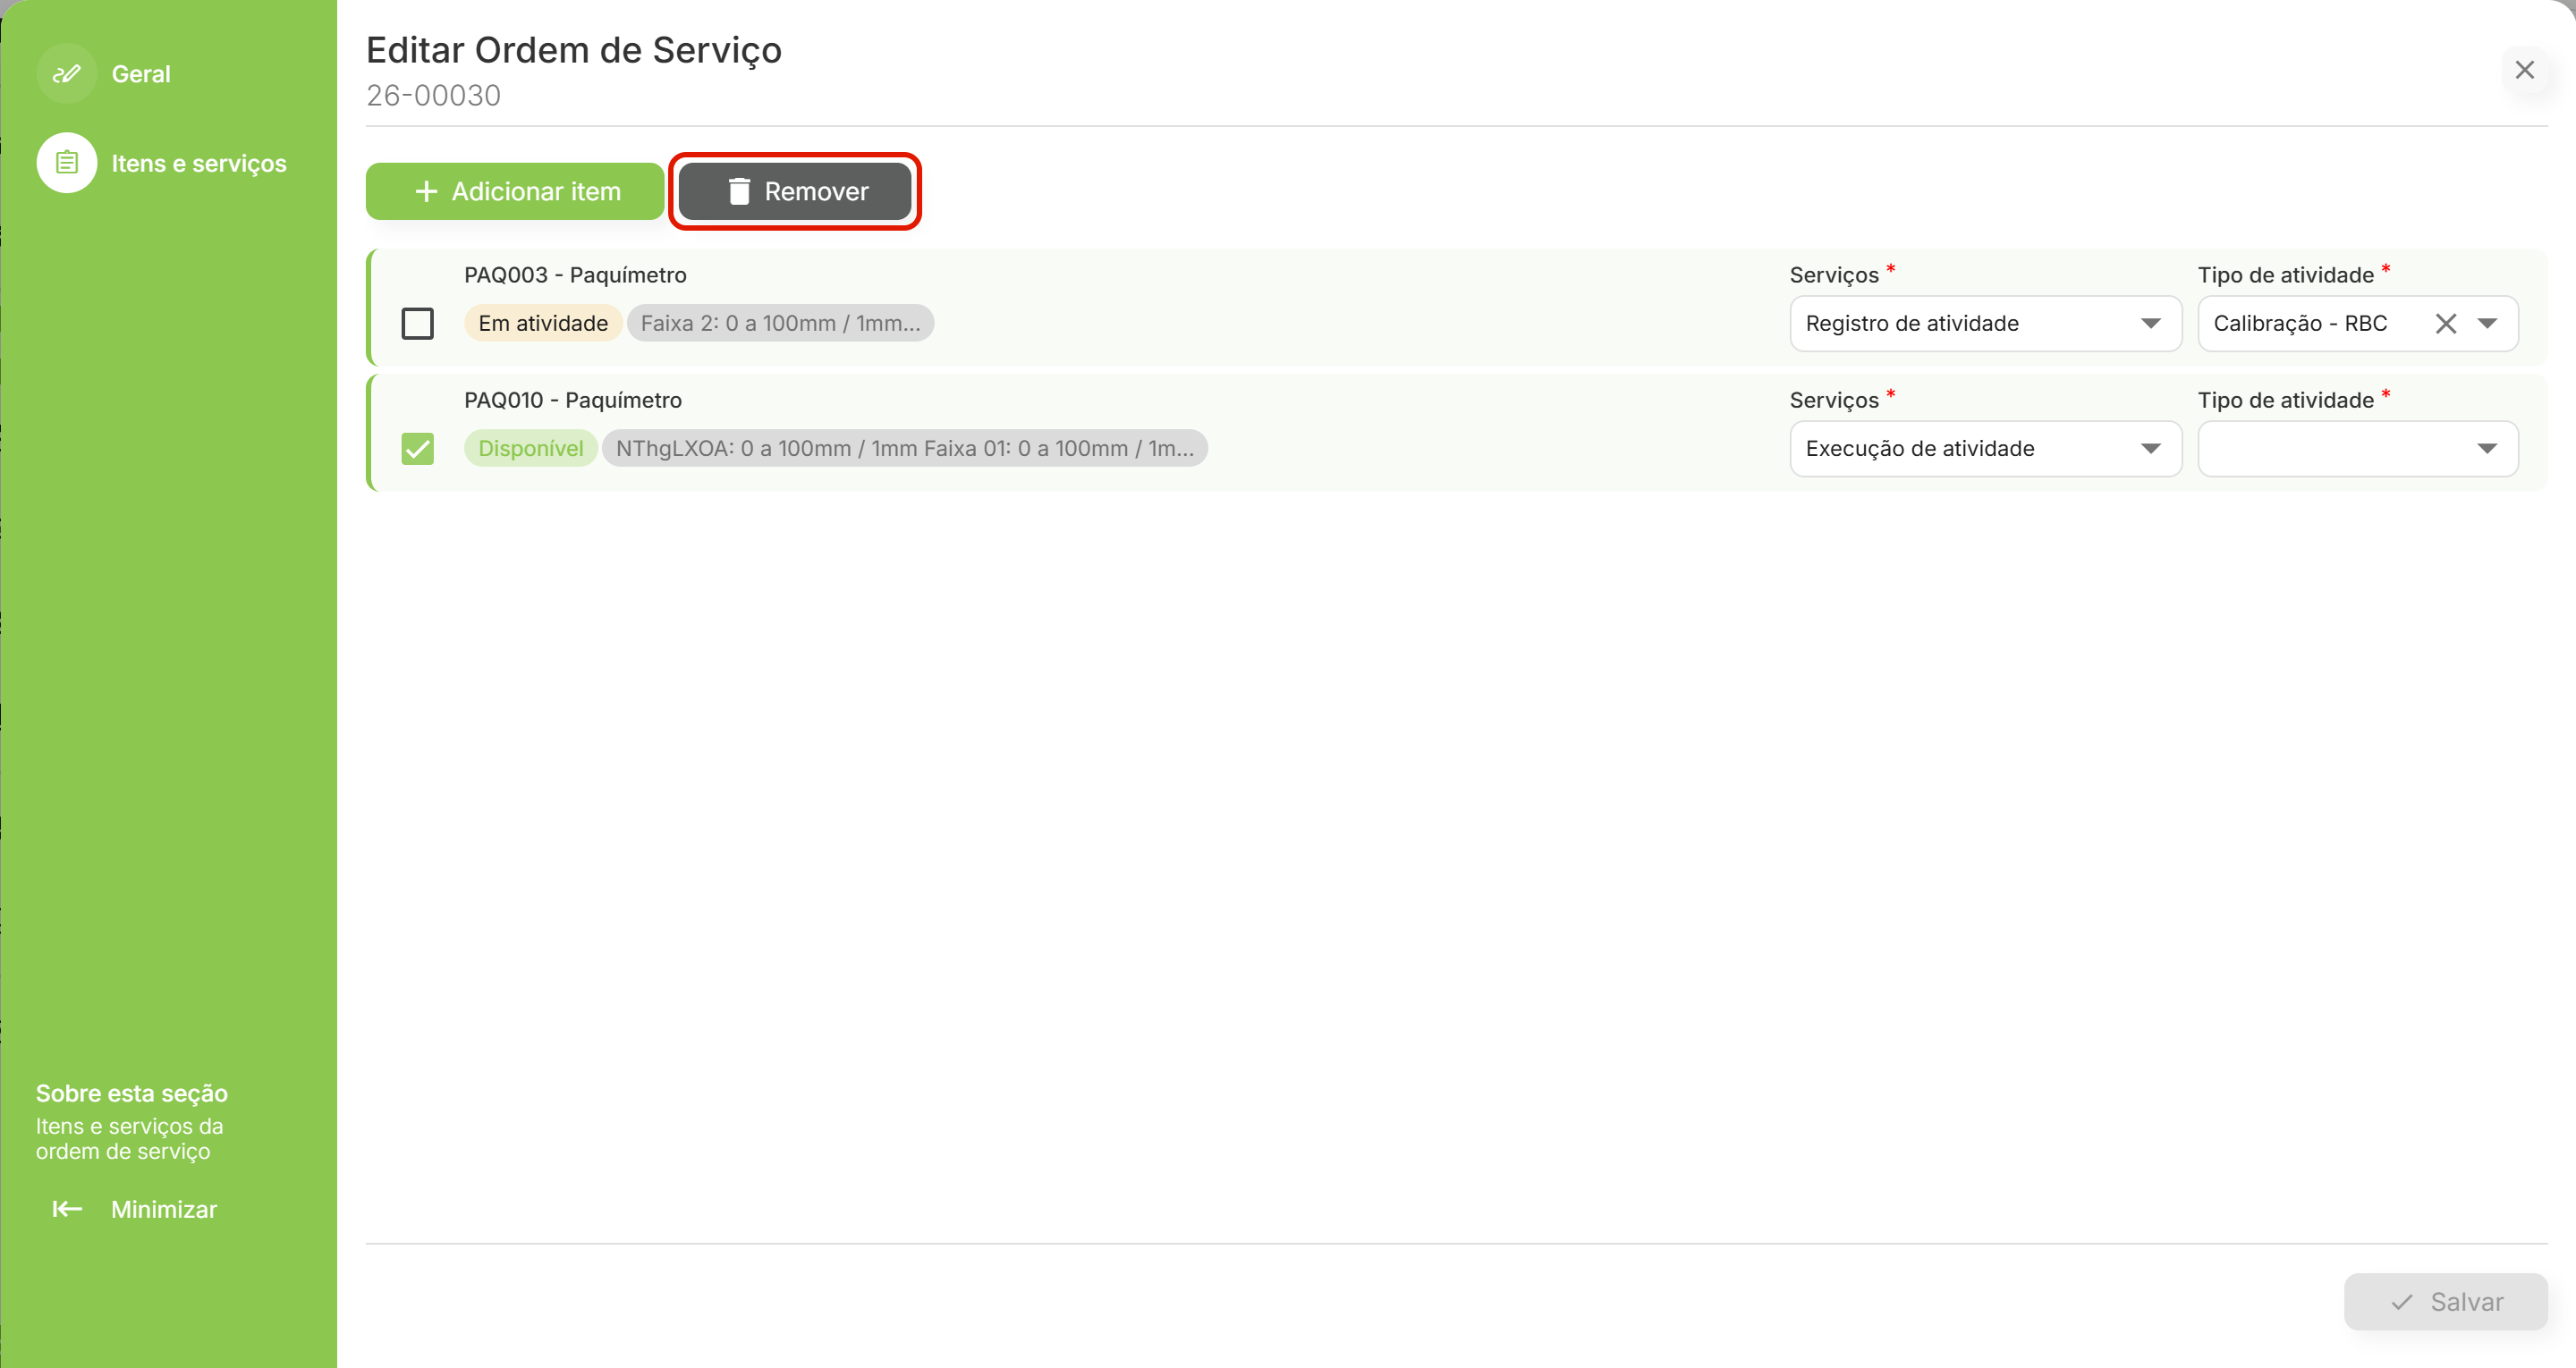Click the Faixa 2: 0 a 100mm chip

[x=780, y=324]
